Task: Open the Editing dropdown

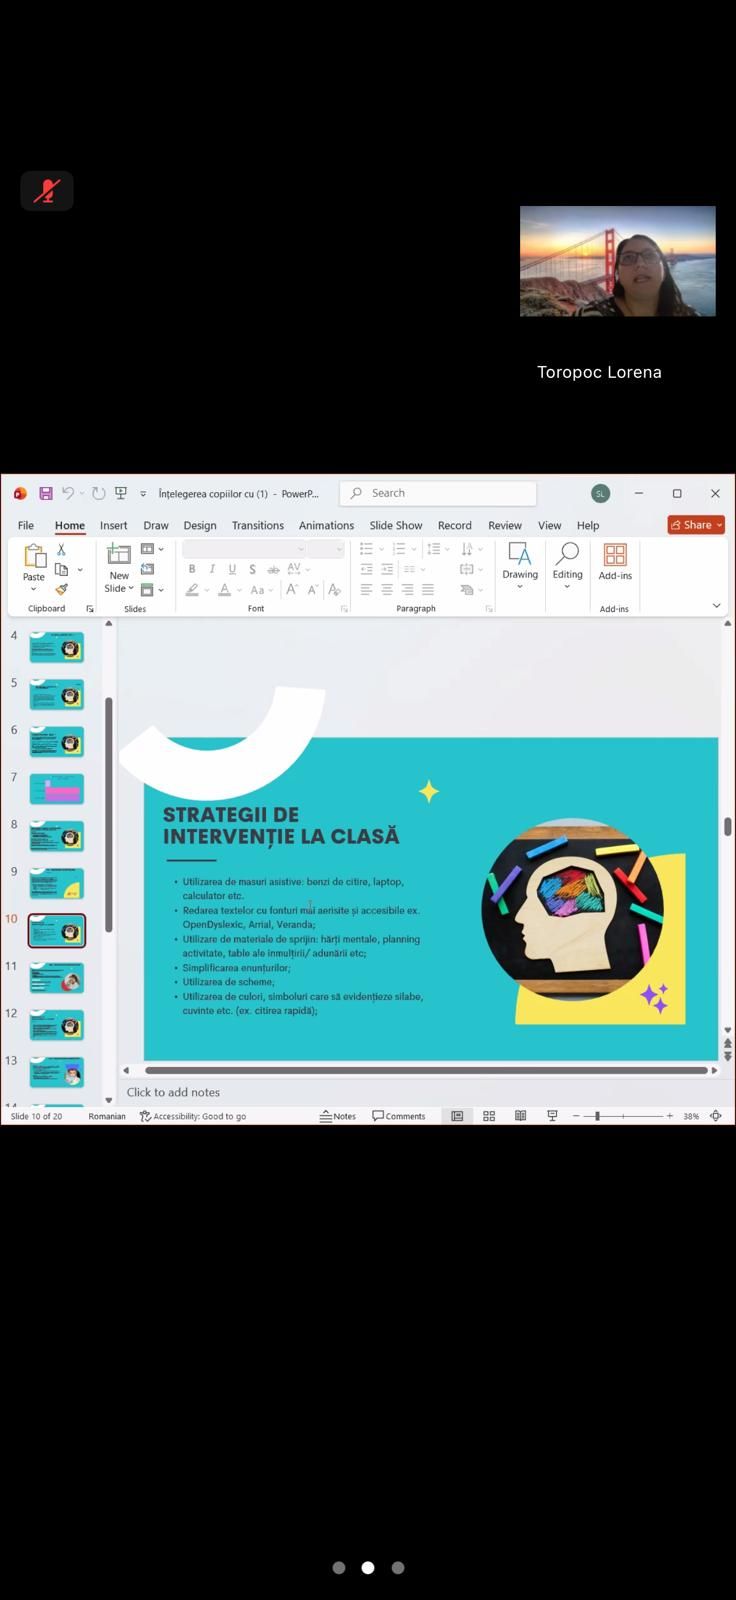Action: coord(567,565)
